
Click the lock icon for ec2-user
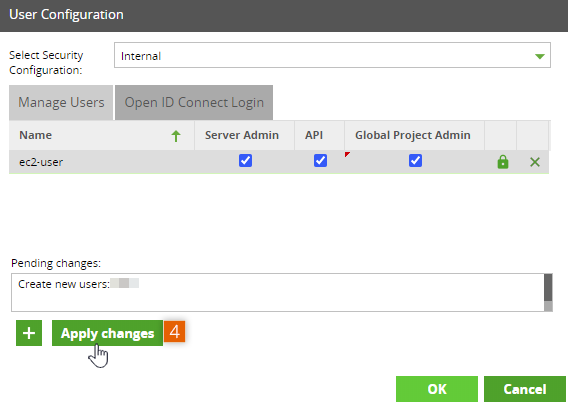click(503, 162)
